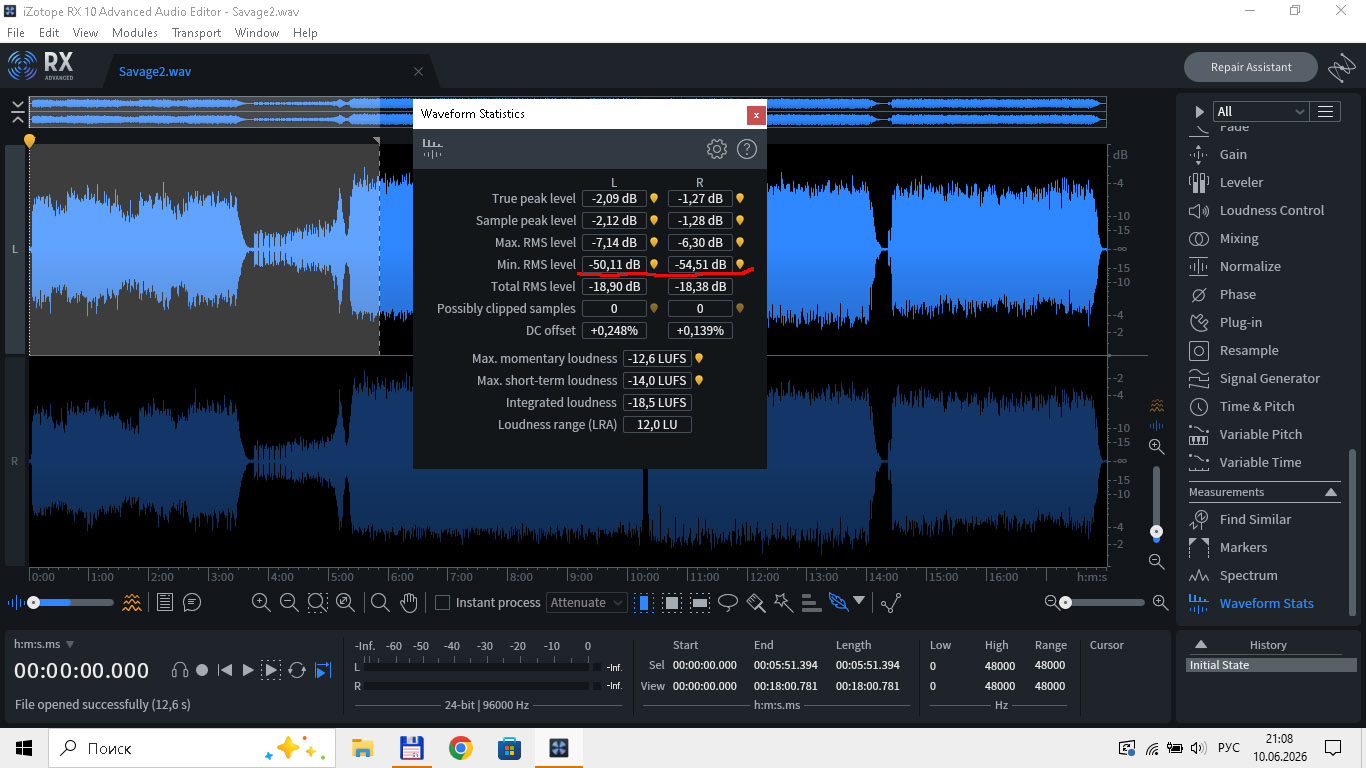
Task: Launch the Repair Assistant
Action: pyautogui.click(x=1251, y=67)
